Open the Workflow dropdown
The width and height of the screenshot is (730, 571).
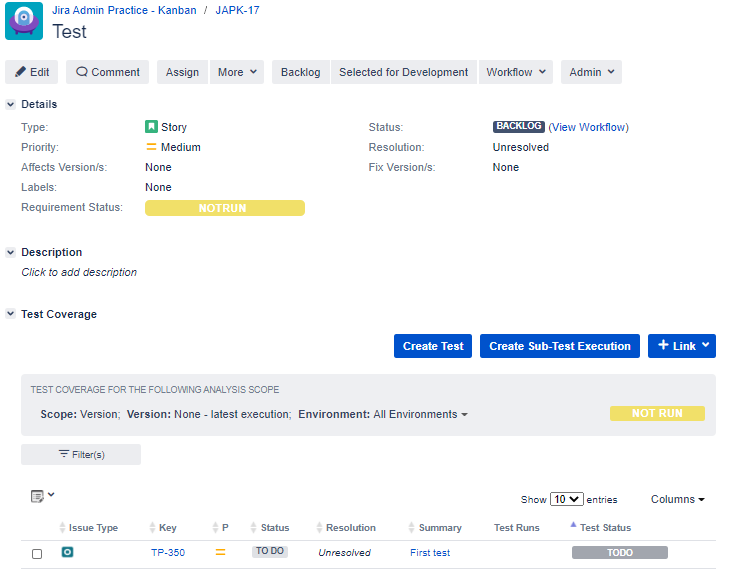tap(516, 72)
